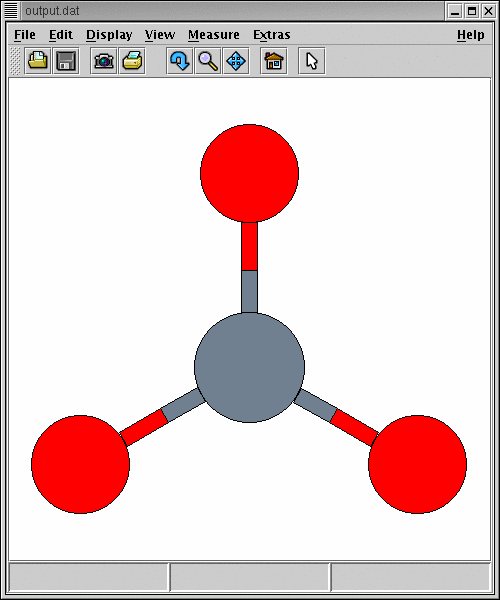Select the translate move arrows tool
This screenshot has height=600, width=500.
click(236, 61)
